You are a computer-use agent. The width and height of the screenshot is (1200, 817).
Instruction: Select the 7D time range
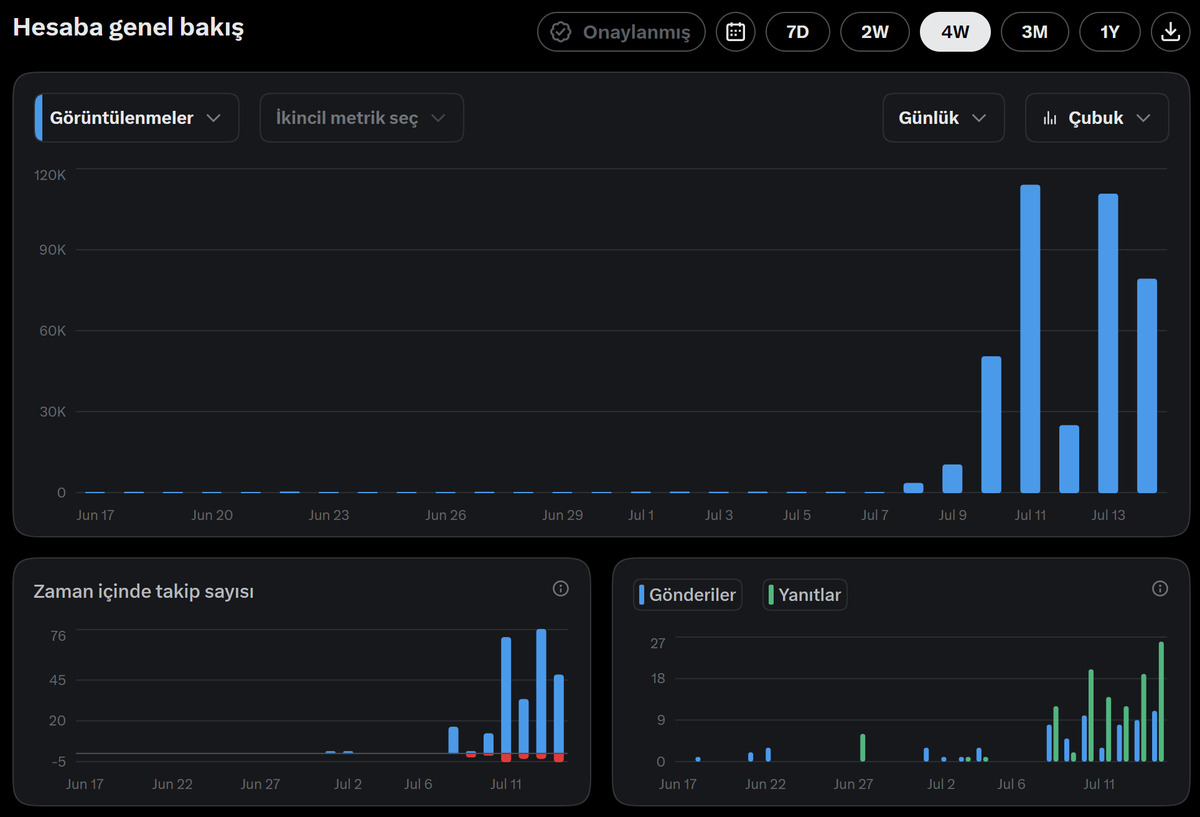[x=797, y=32]
